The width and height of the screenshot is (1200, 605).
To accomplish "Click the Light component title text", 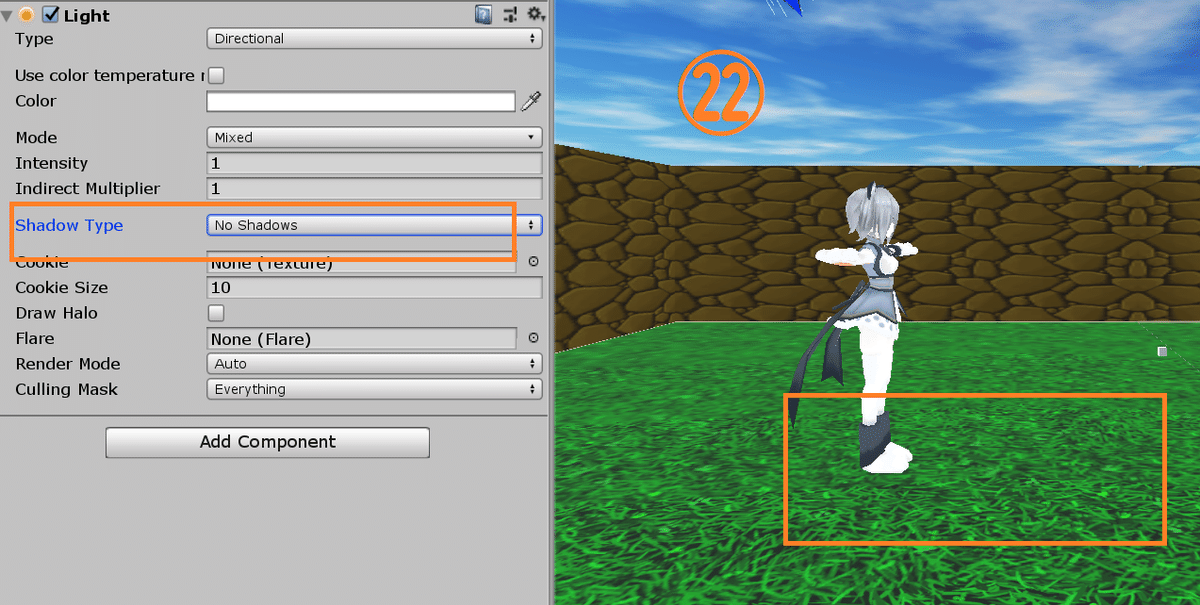I will coord(87,16).
